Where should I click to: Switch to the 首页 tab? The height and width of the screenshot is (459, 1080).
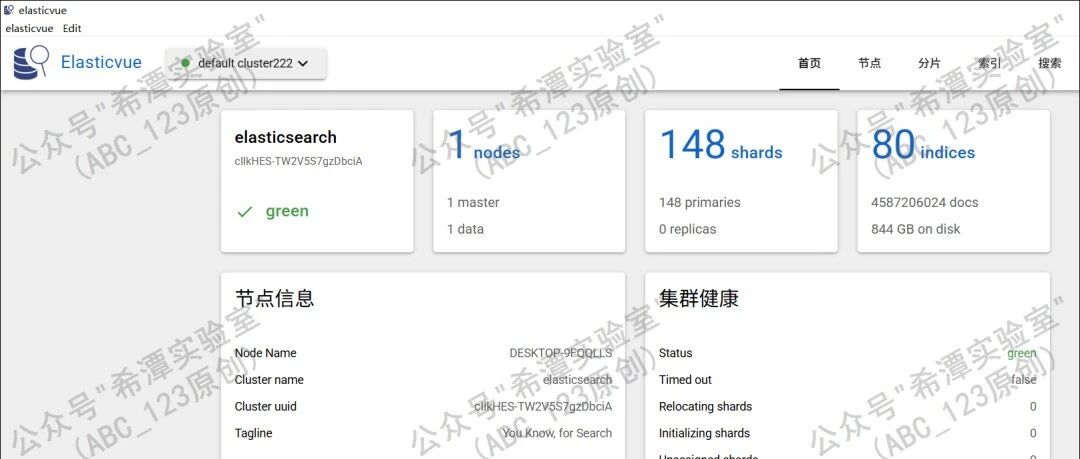click(x=809, y=63)
